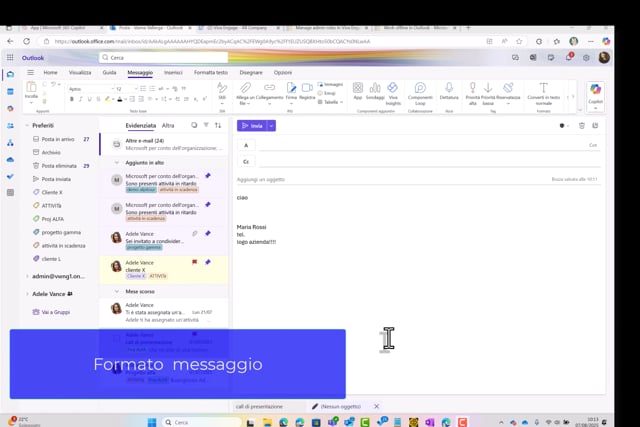Toggle numbered list in ribbon
This screenshot has height=427, width=640.
152,89
